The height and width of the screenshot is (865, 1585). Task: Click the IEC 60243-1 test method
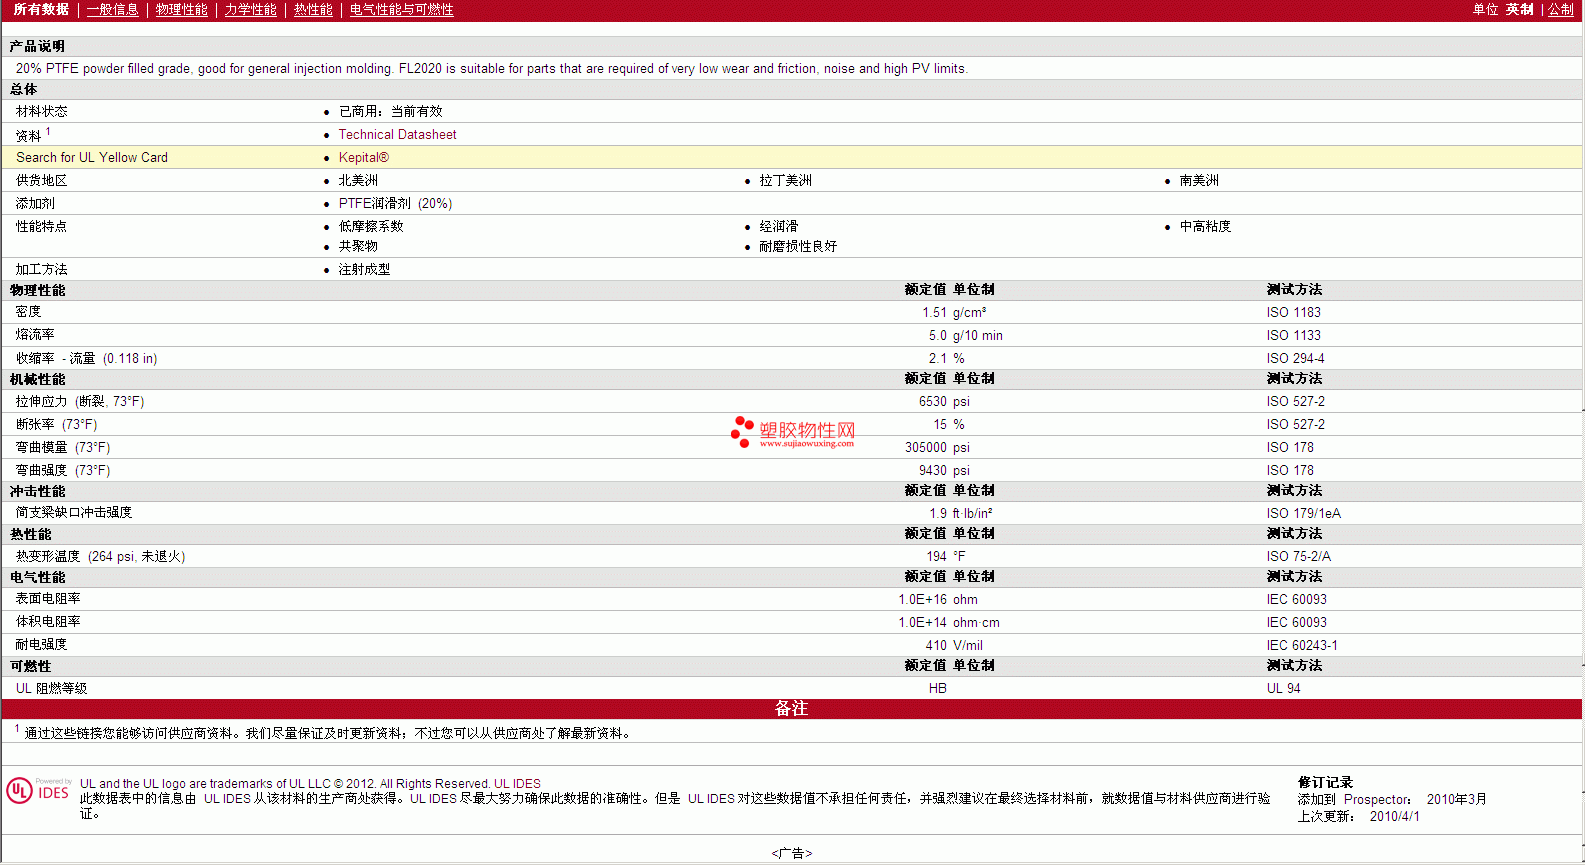pos(1301,646)
